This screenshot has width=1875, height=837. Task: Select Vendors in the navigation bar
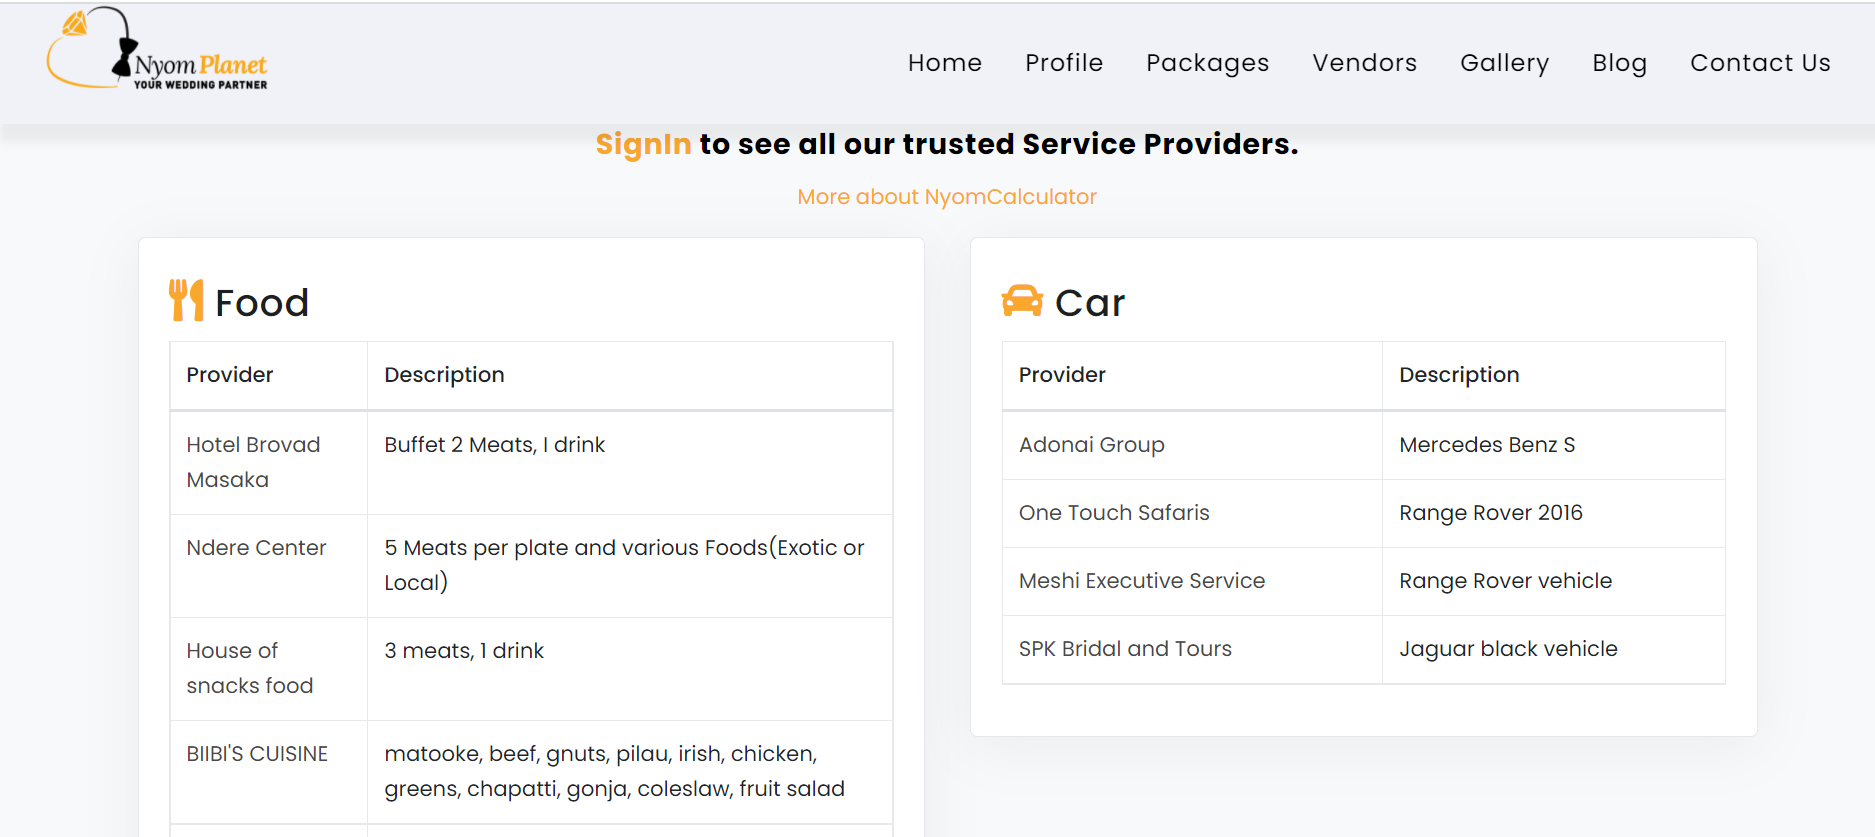pos(1365,63)
